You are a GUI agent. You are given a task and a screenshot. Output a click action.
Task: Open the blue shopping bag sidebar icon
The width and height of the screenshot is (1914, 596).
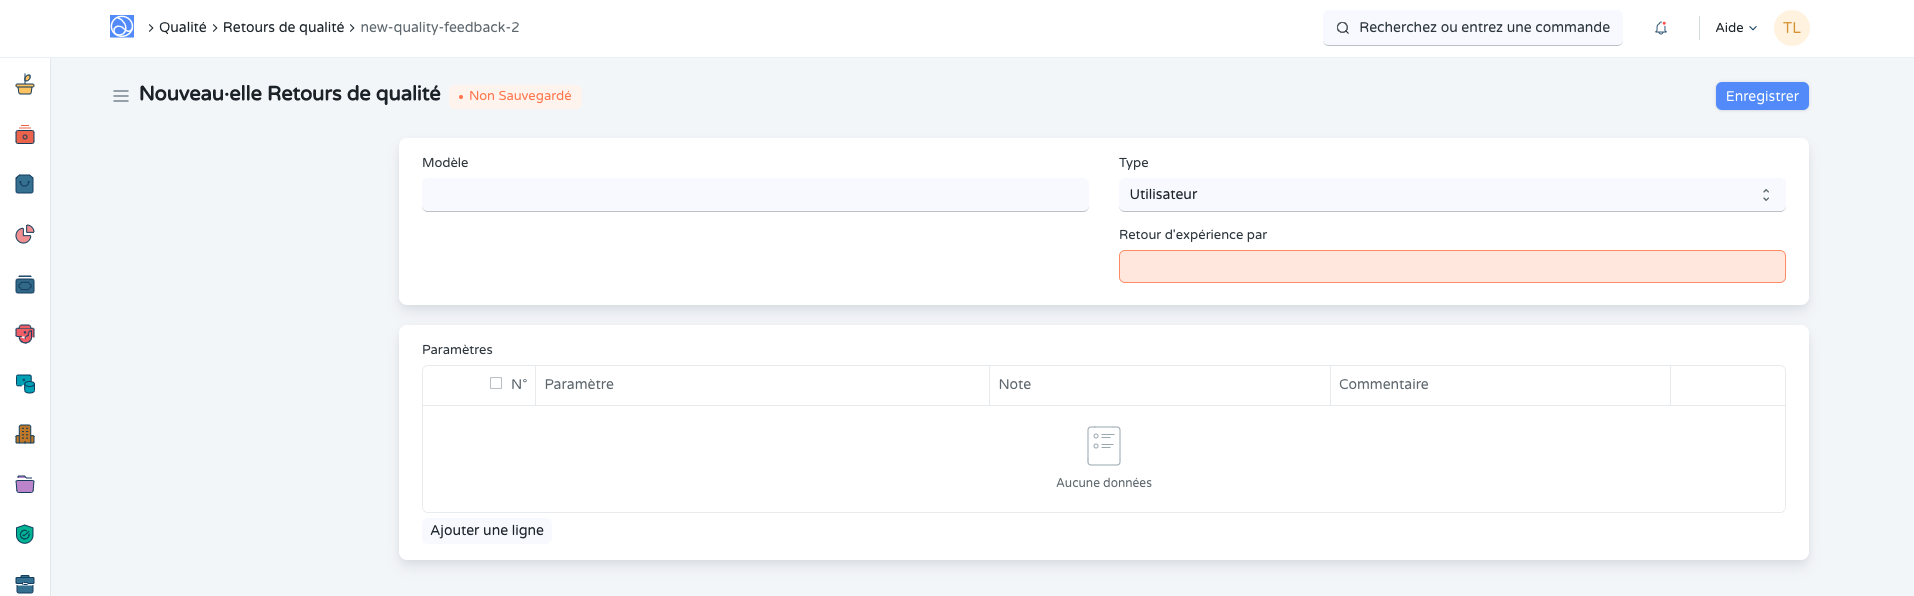[x=25, y=184]
